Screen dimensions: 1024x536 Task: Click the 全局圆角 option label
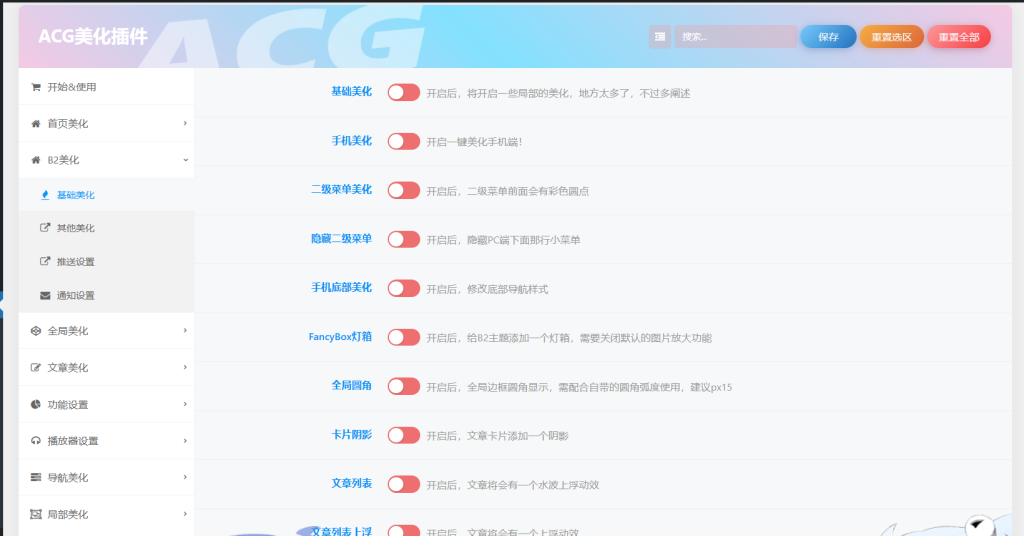tap(351, 385)
